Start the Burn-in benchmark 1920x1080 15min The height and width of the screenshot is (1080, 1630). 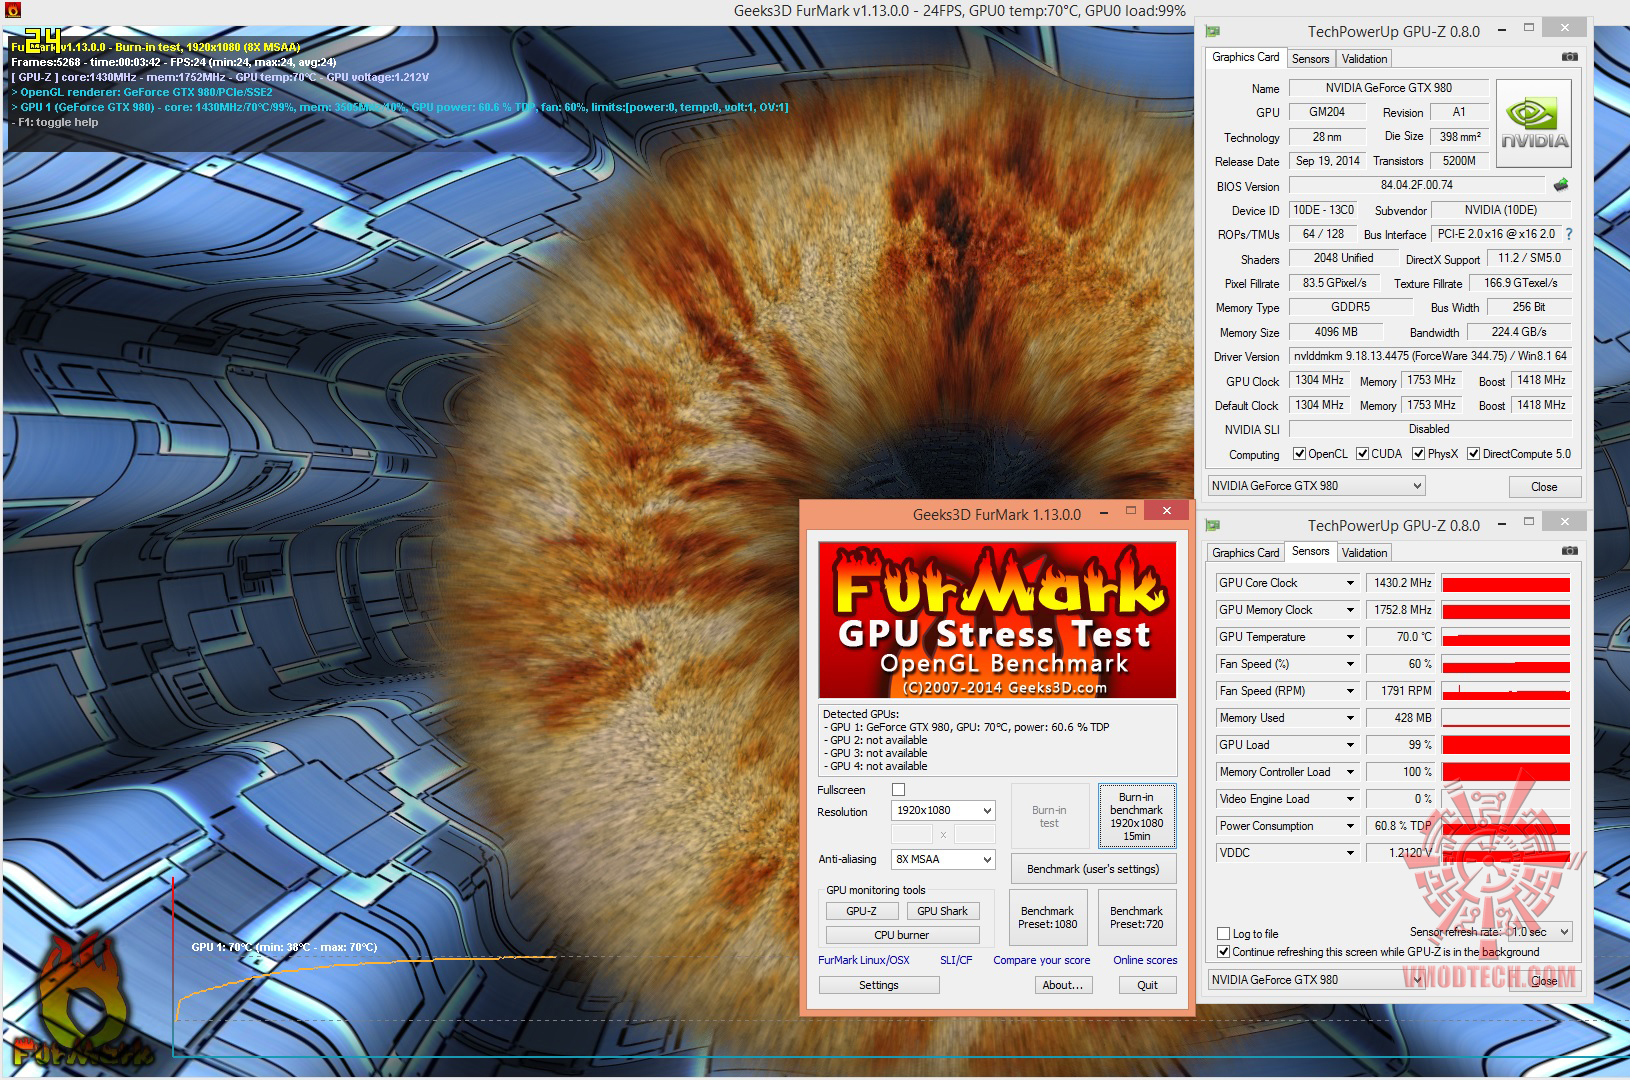click(1136, 816)
